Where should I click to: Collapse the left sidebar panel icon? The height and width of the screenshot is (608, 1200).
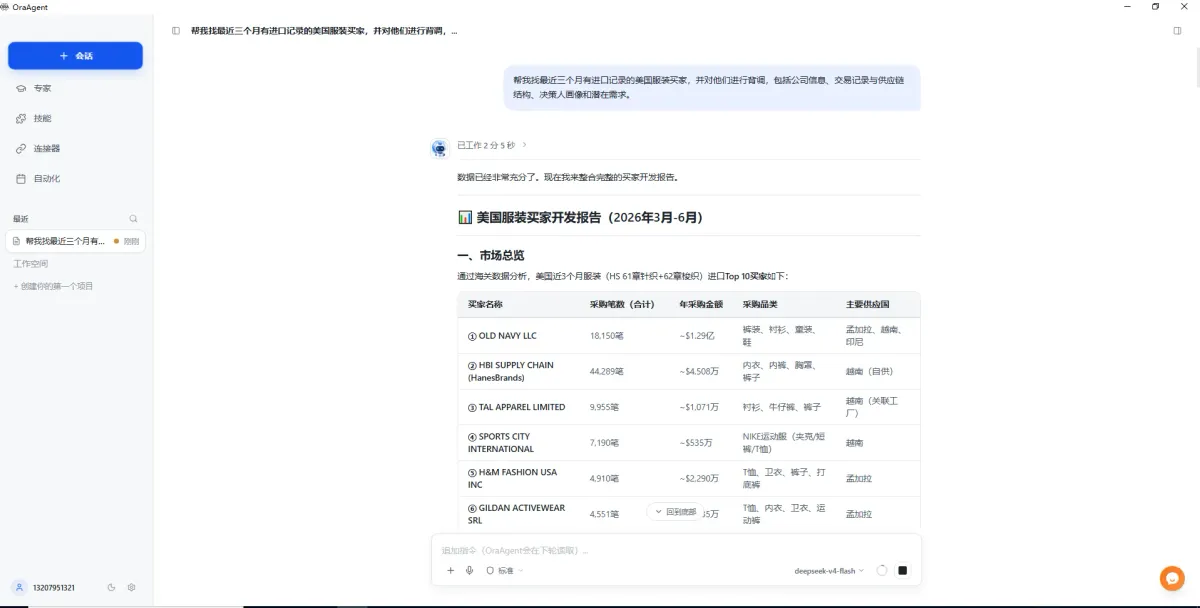click(176, 31)
